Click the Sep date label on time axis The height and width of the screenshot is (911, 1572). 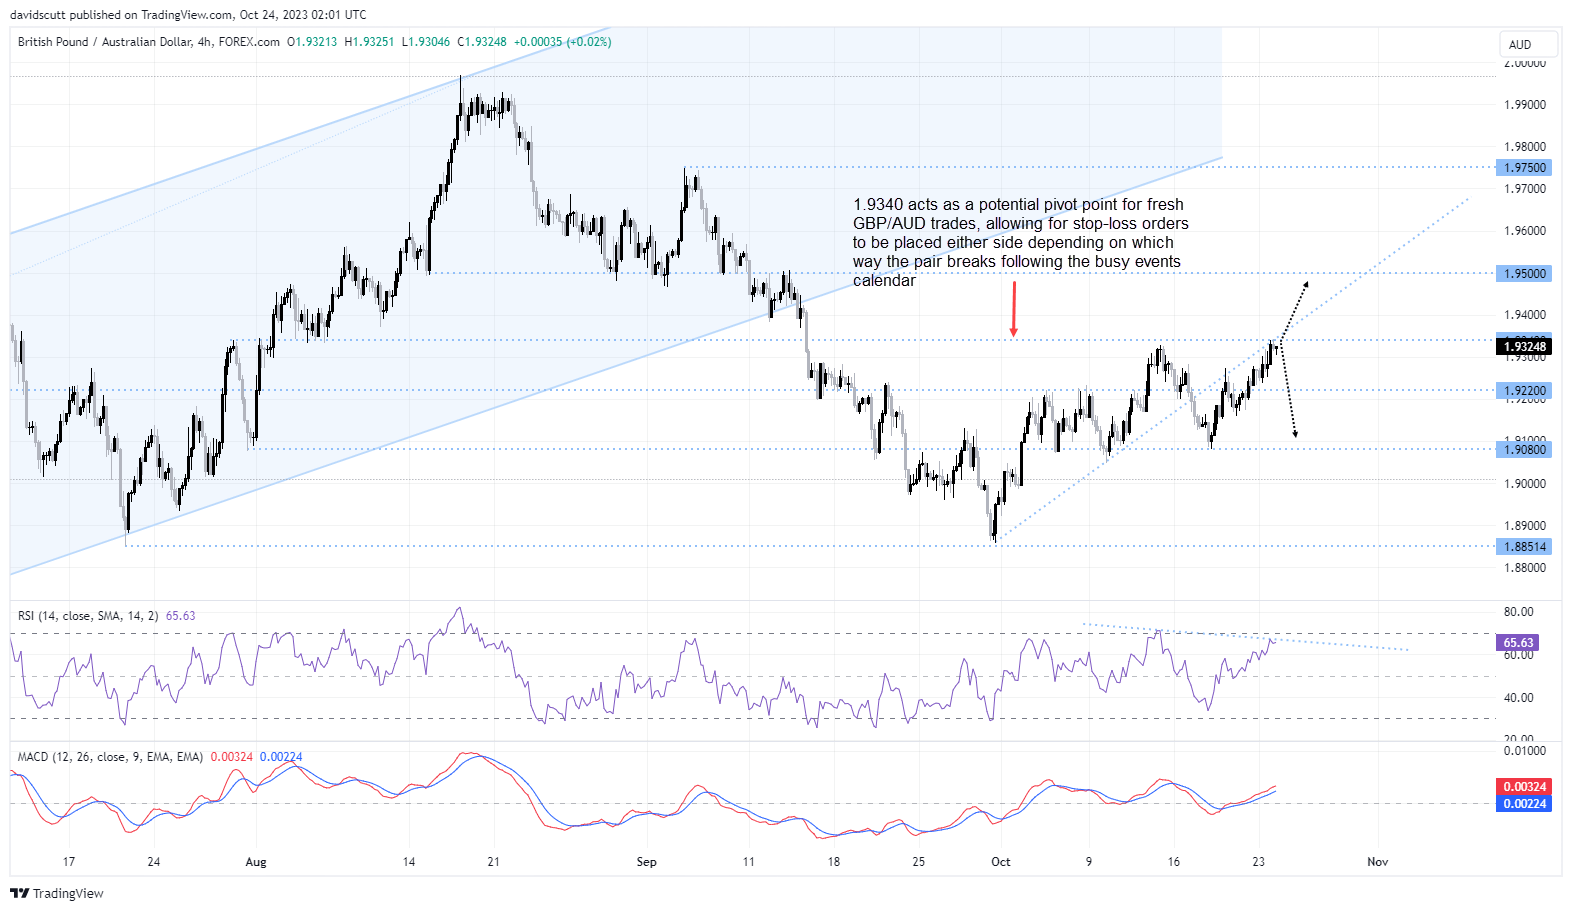pos(647,862)
